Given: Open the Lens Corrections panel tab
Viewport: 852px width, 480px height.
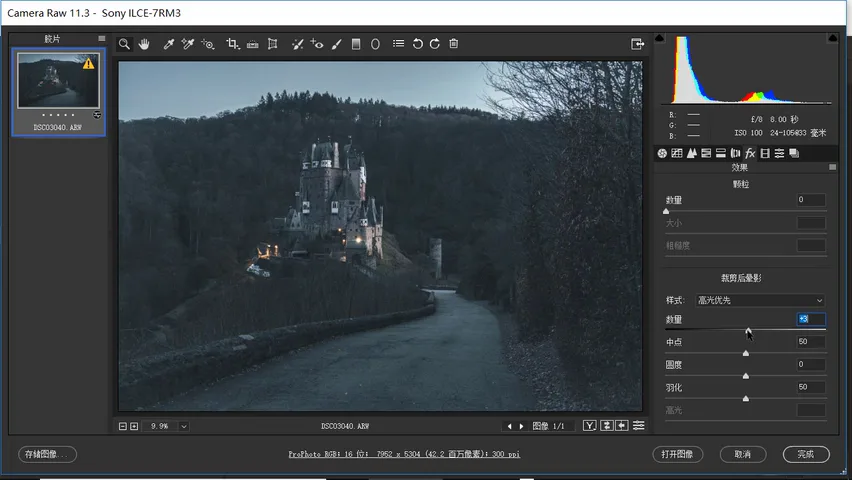Looking at the screenshot, I should pyautogui.click(x=735, y=153).
